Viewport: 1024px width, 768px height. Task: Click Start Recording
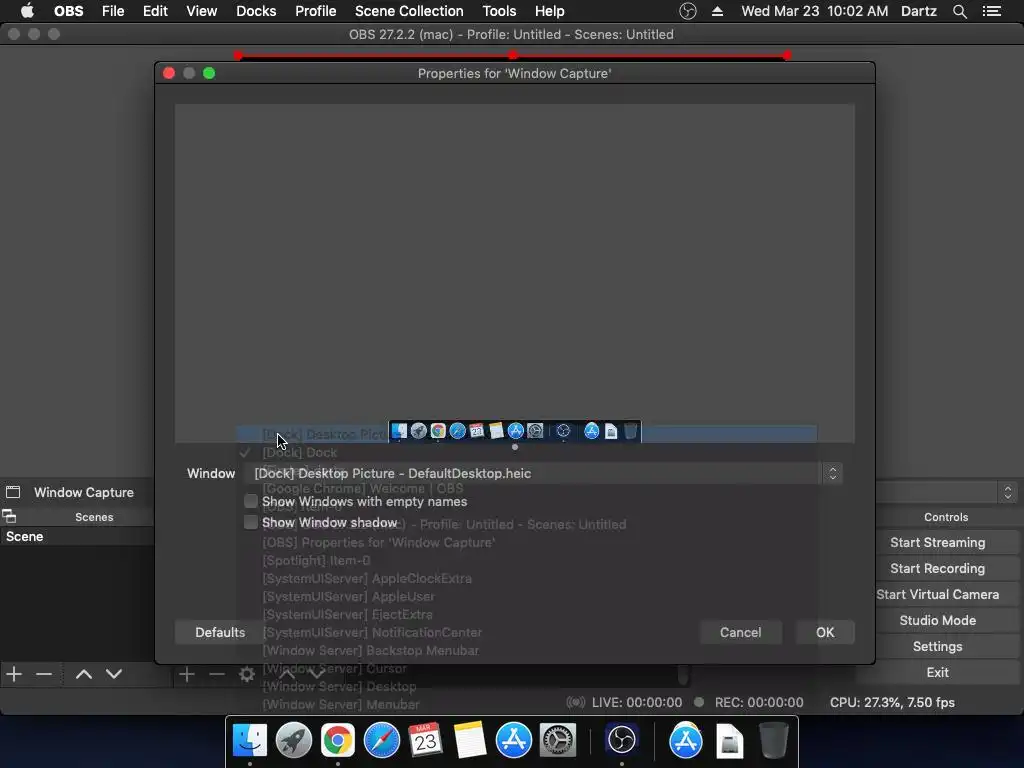[x=938, y=569]
